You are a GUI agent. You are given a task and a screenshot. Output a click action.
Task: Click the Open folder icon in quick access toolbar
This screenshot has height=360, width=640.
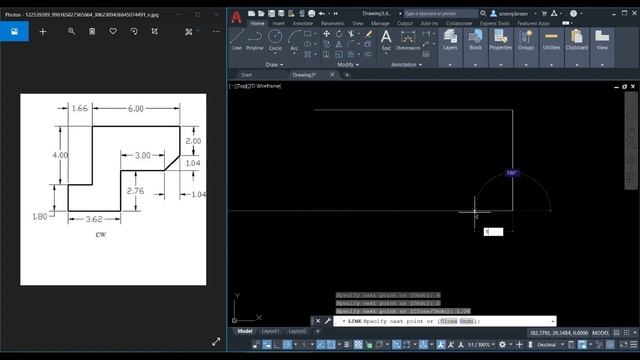click(261, 13)
